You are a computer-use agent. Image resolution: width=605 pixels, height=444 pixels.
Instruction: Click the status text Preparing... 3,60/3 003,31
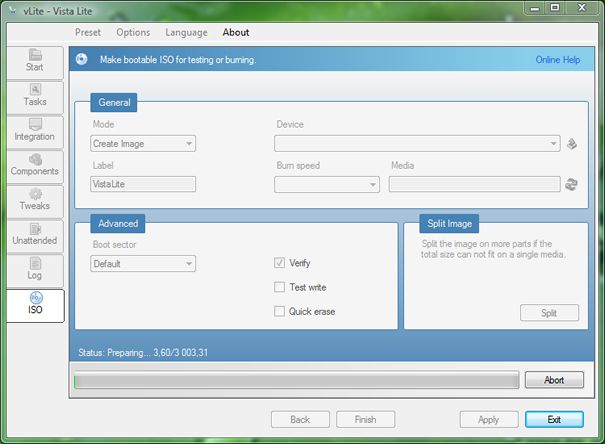[143, 353]
